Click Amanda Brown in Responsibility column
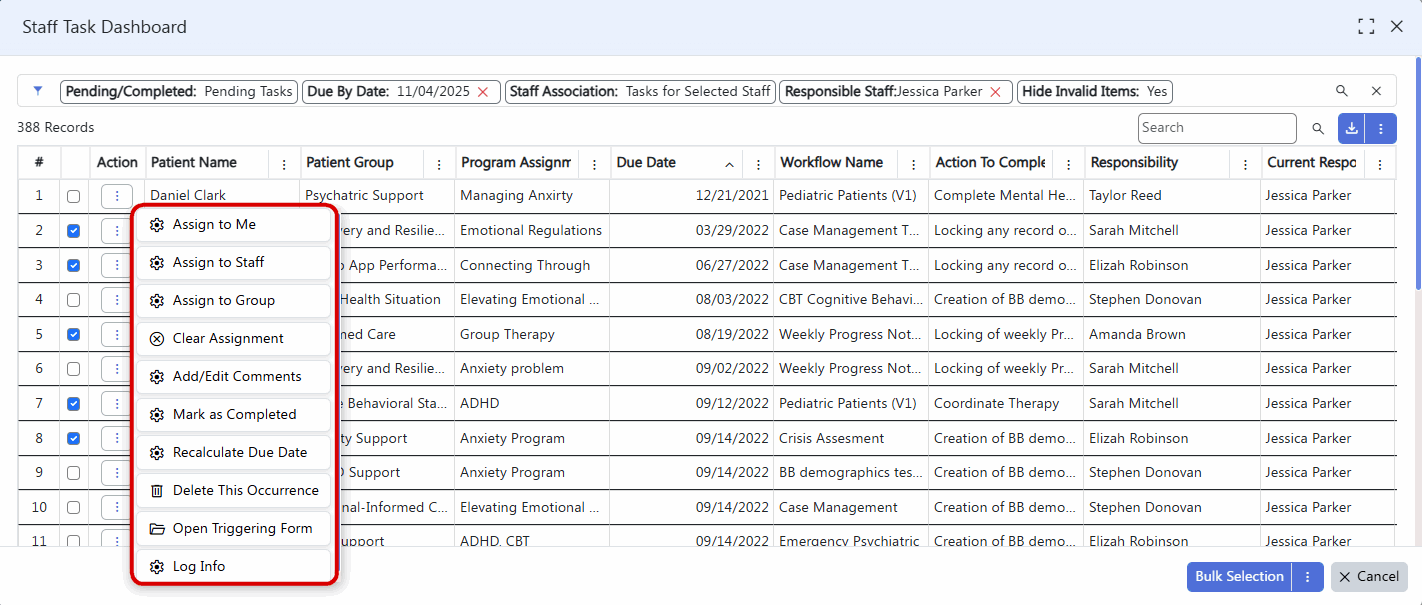Viewport: 1422px width, 605px height. (1137, 335)
